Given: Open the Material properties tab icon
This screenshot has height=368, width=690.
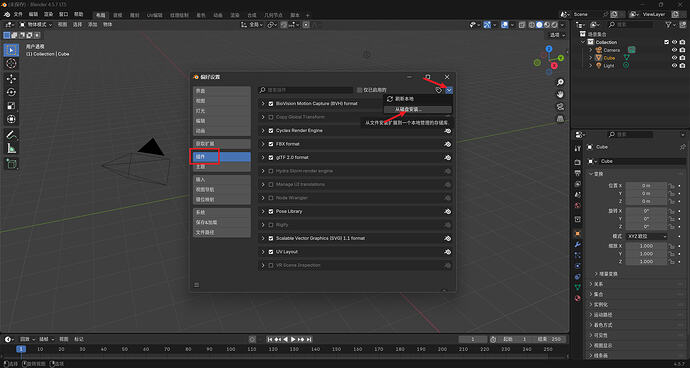Looking at the screenshot, I should coord(578,298).
